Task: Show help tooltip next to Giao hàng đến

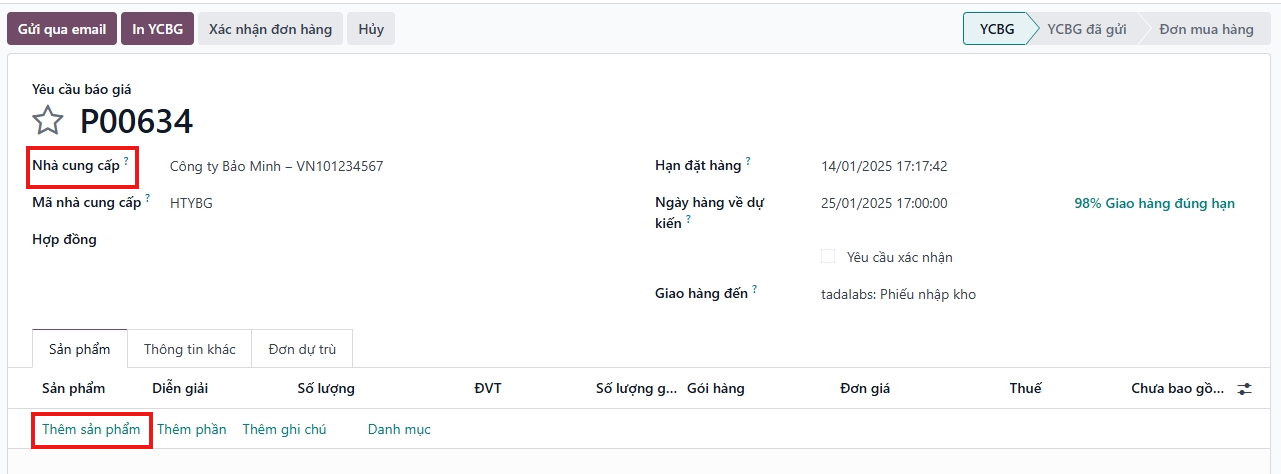Action: tap(755, 289)
